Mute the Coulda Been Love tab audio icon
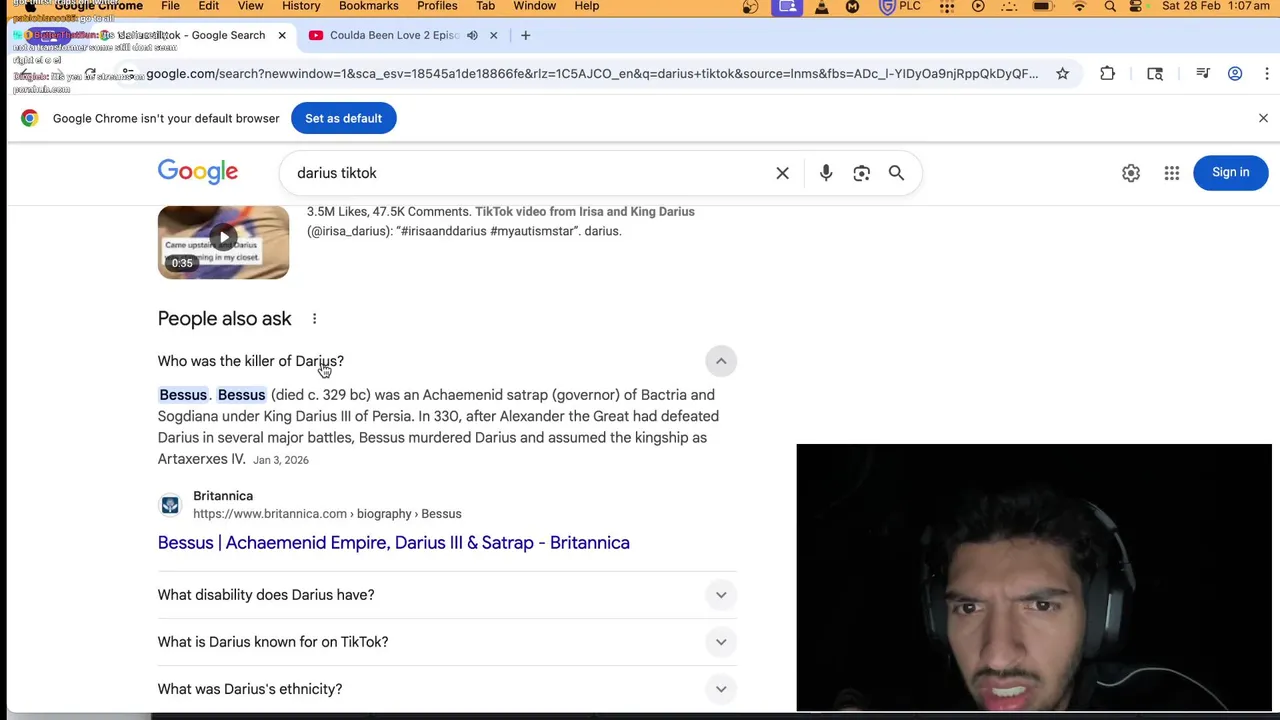Screen dimensions: 1280x720 point(472,35)
